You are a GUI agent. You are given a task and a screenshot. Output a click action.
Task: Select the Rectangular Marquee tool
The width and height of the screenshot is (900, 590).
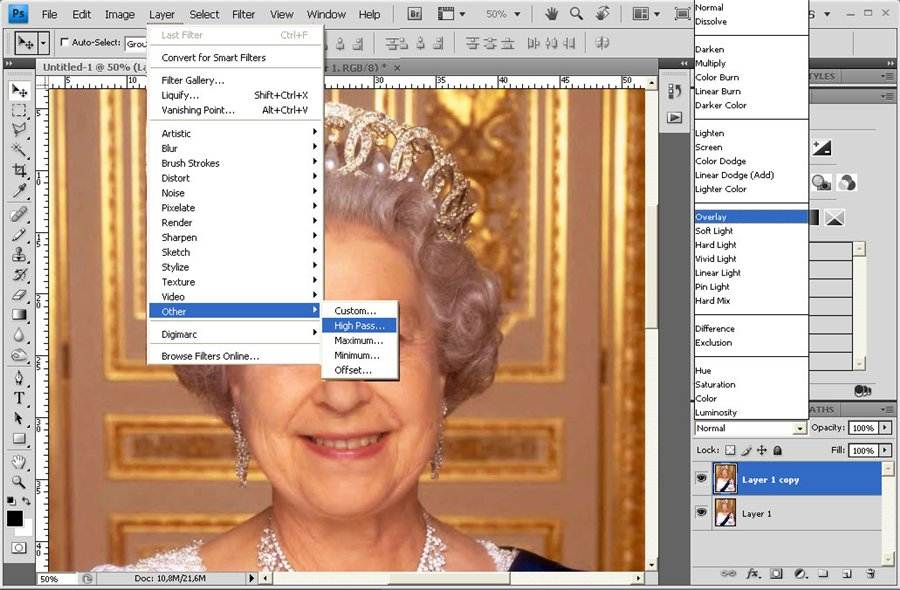coord(19,110)
